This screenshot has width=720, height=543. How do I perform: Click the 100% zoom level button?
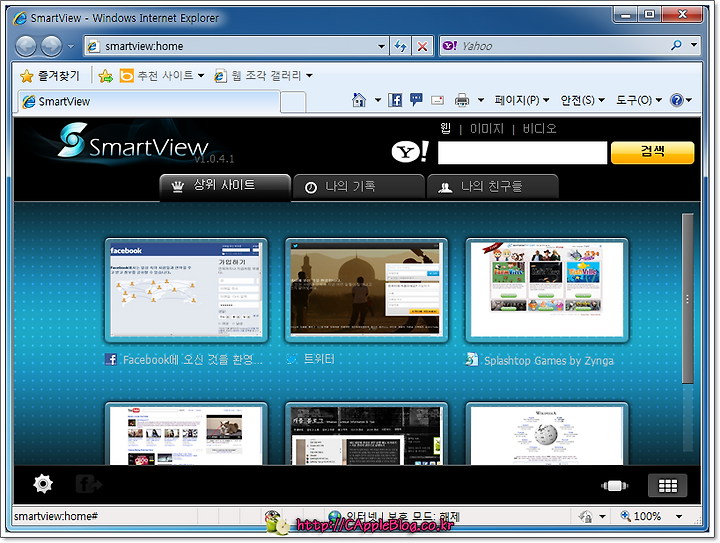click(x=641, y=516)
